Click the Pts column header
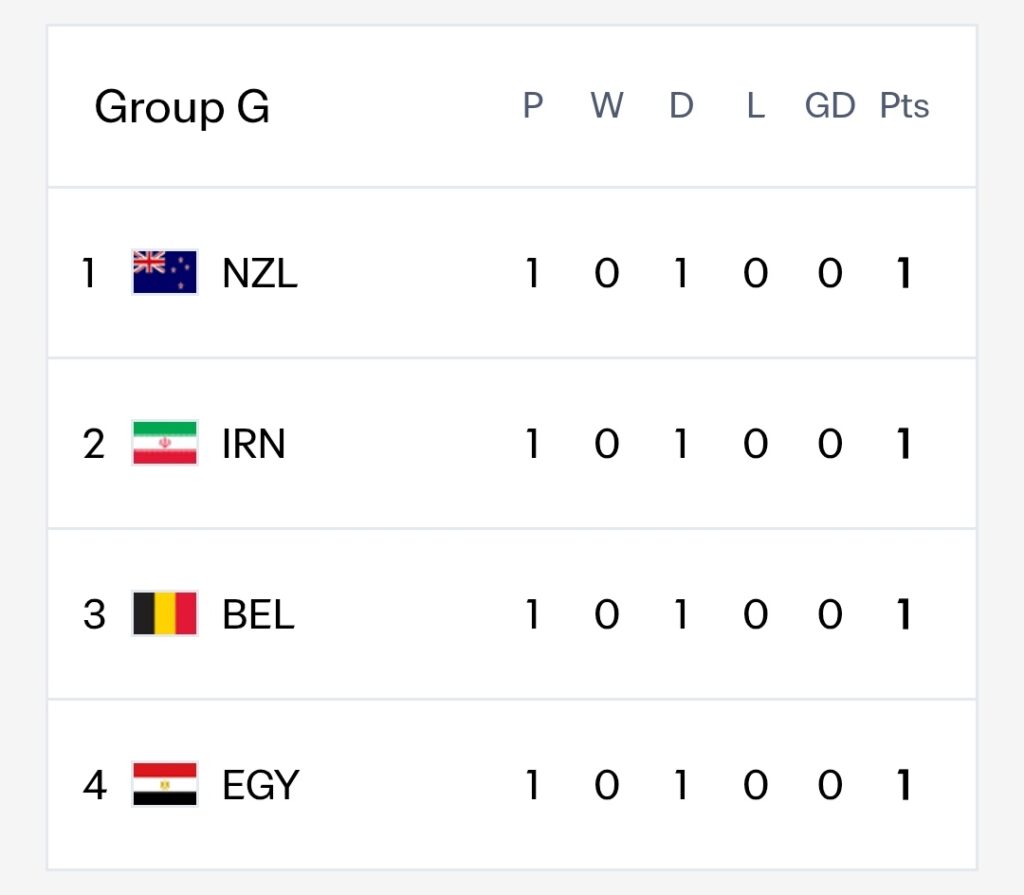1024x895 pixels. [904, 105]
